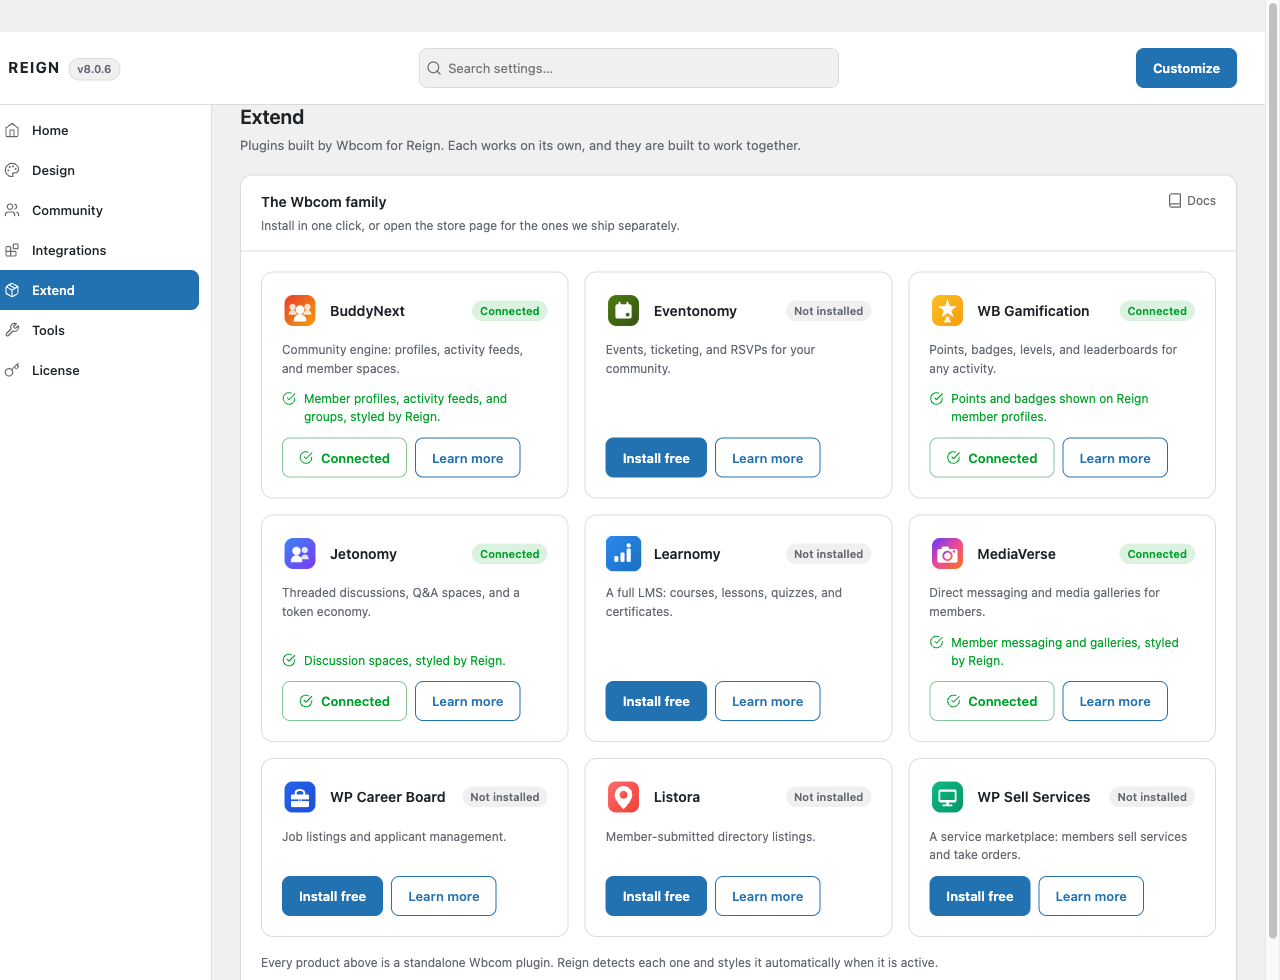This screenshot has width=1280, height=980.
Task: Click the WP Career Board briefcase icon
Action: tap(300, 797)
